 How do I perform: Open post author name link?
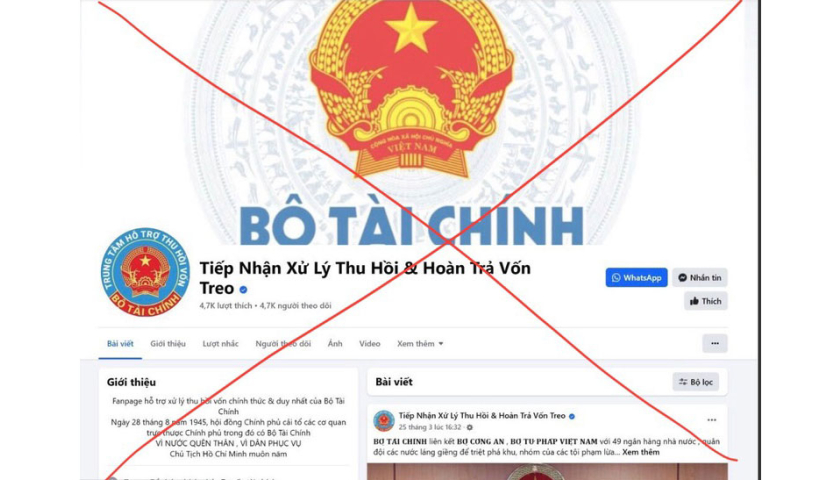482,416
